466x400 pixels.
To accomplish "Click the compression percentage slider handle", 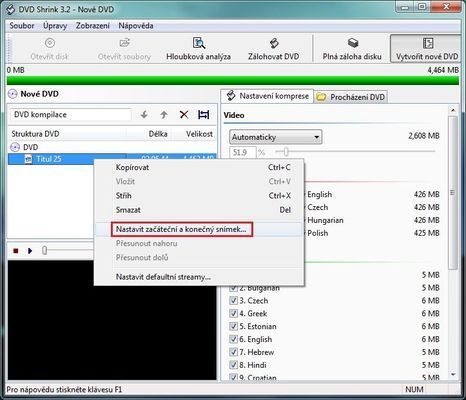I will [286, 152].
